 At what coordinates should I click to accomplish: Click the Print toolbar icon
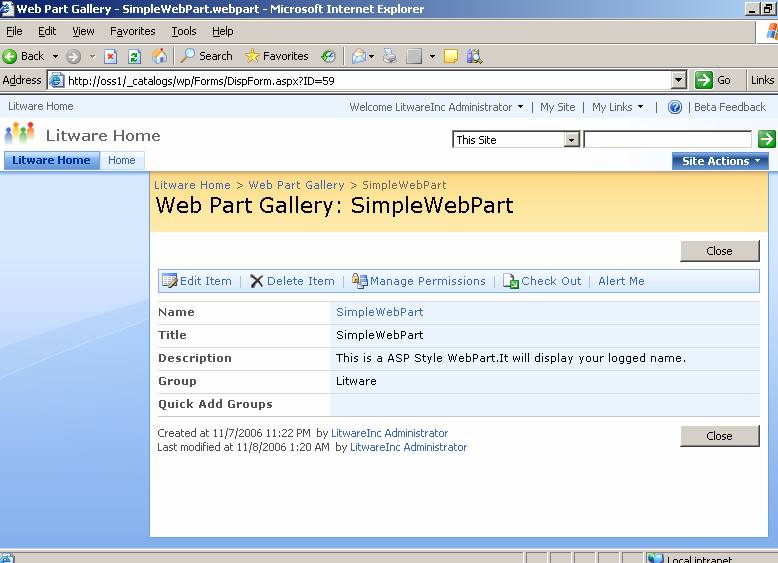point(390,56)
